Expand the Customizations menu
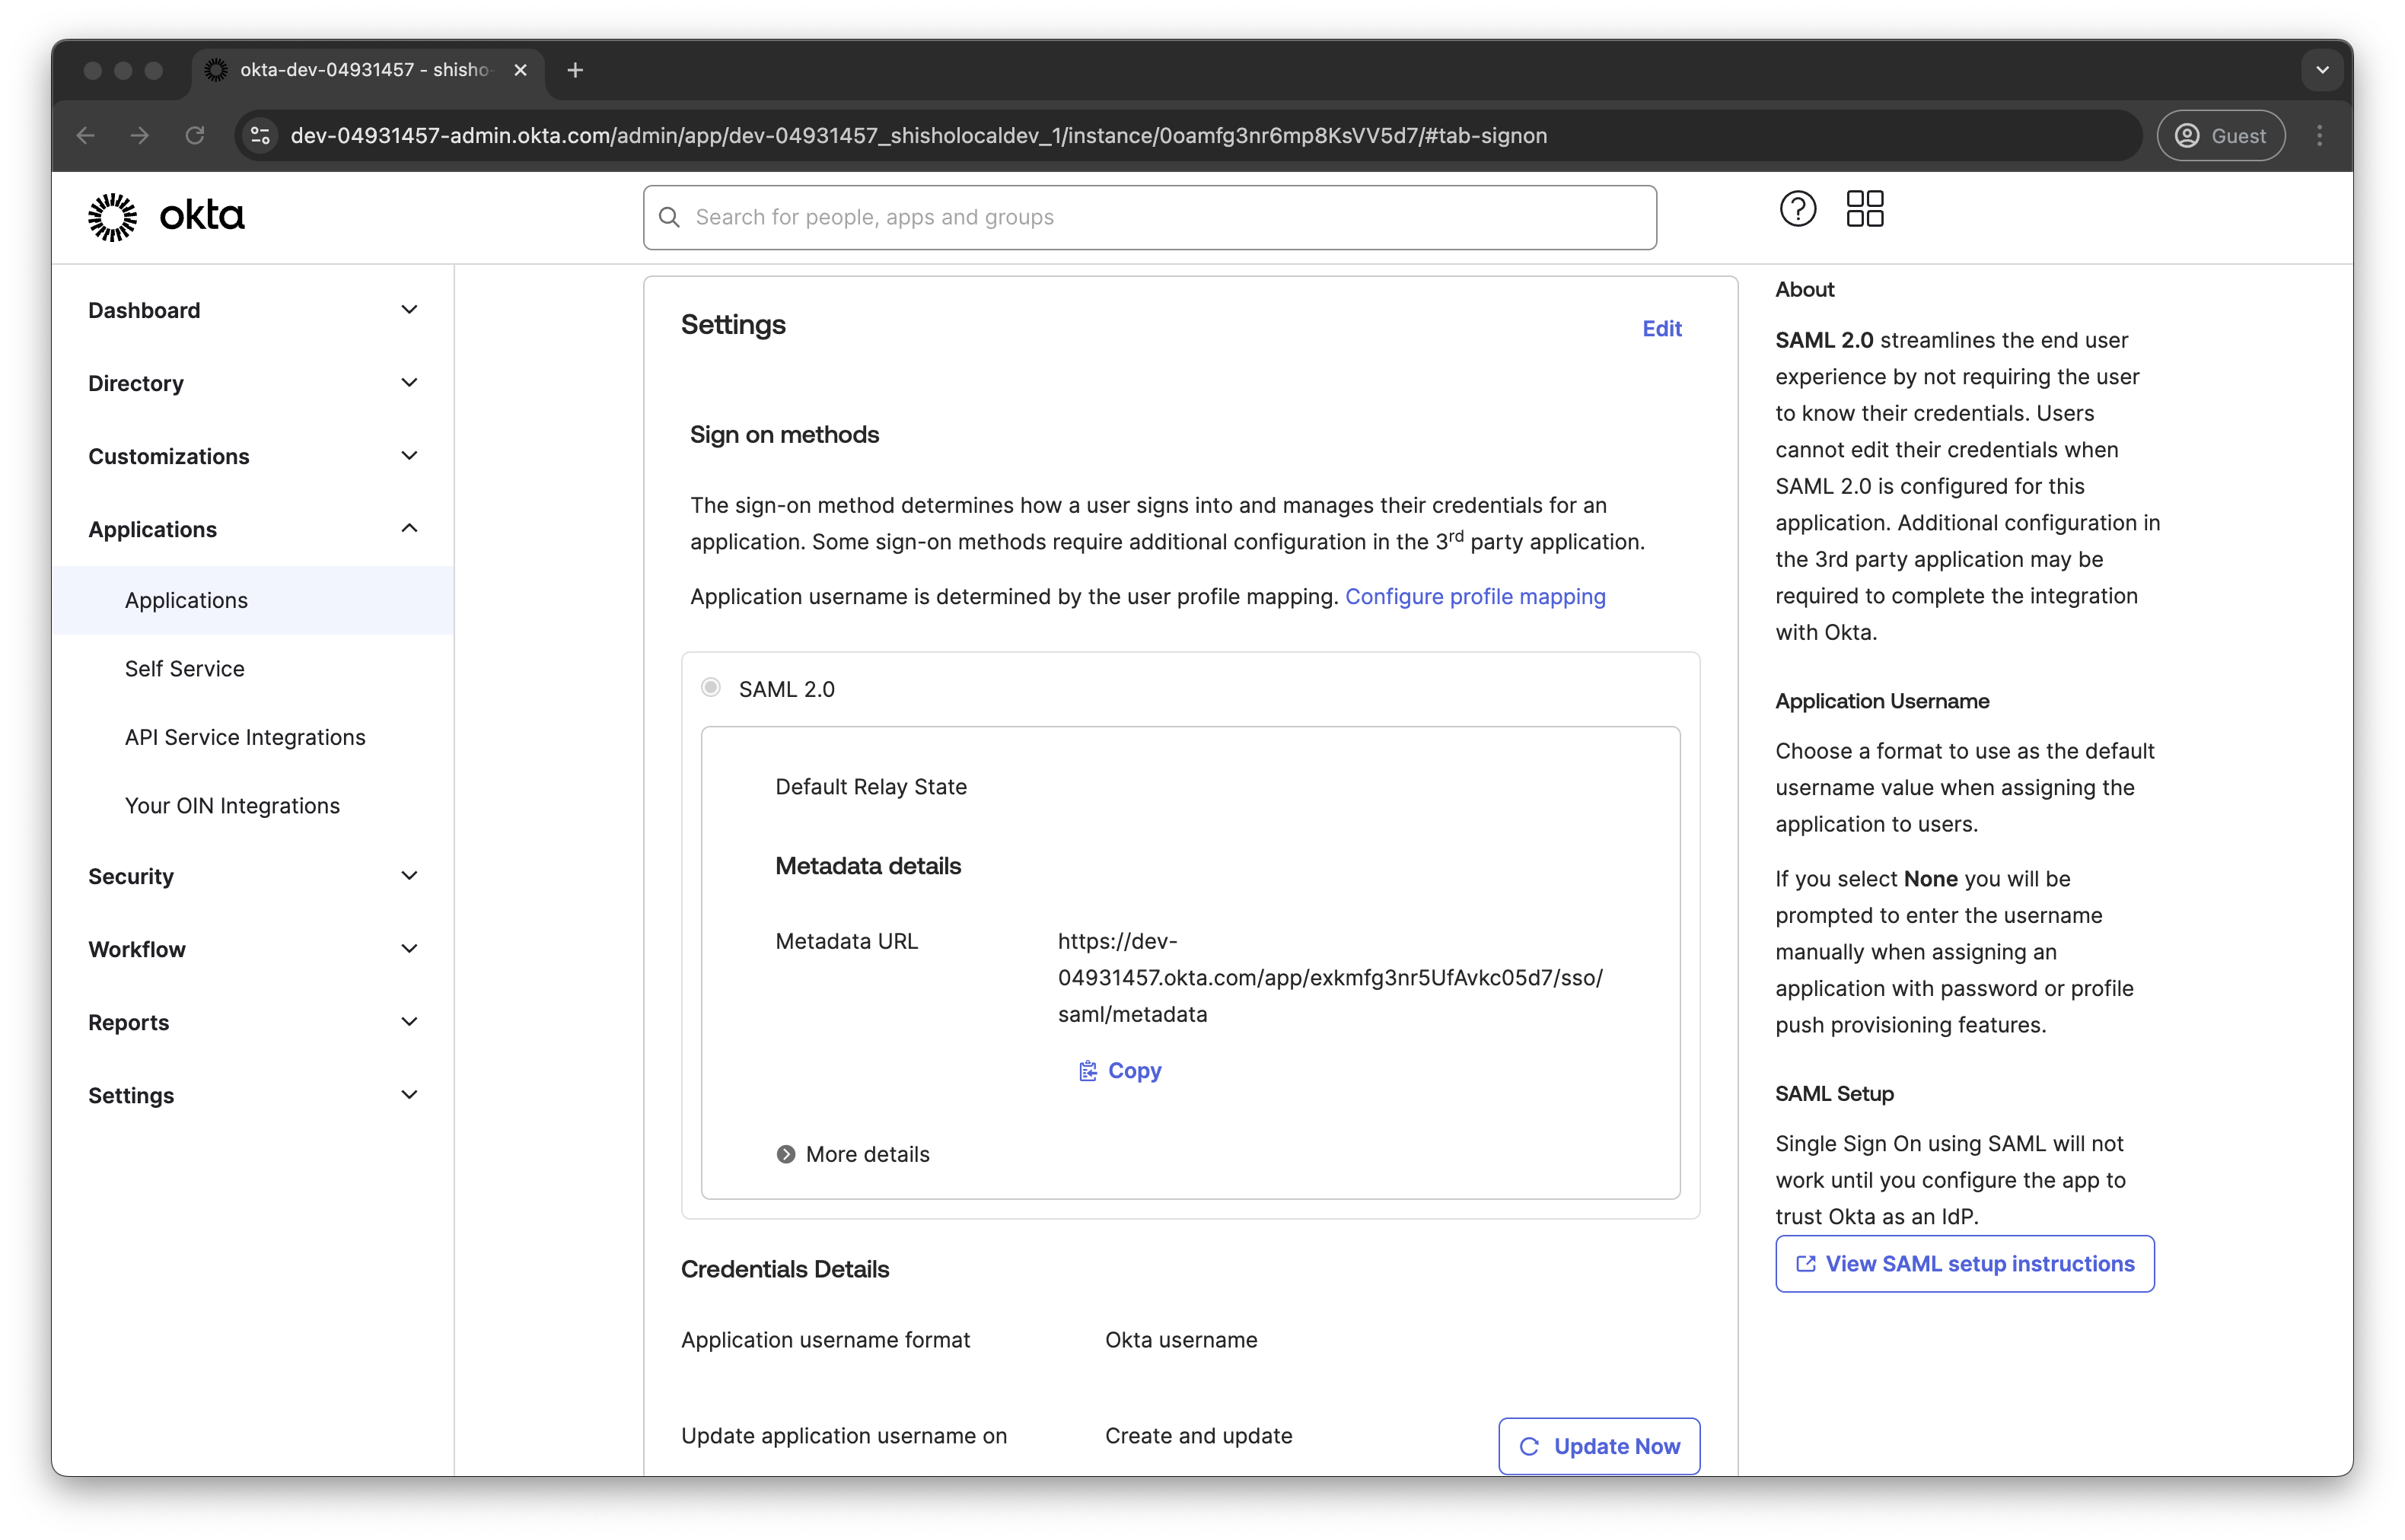 click(x=252, y=456)
